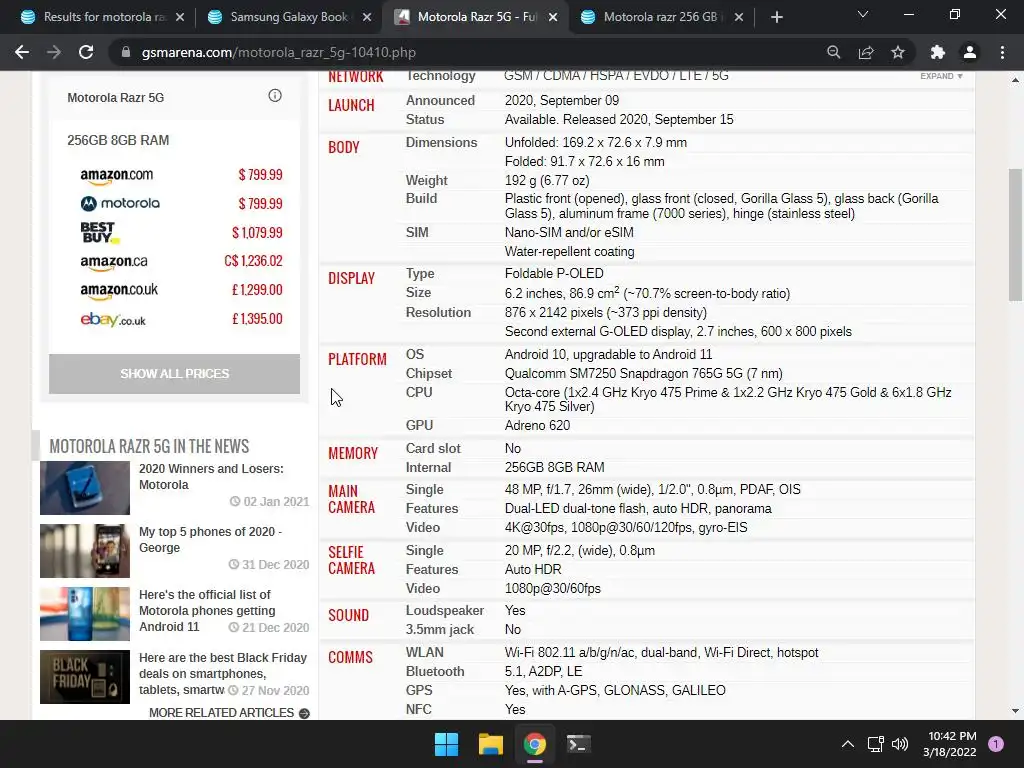1024x768 pixels.
Task: Open the Terminal taskbar icon
Action: pyautogui.click(x=578, y=744)
